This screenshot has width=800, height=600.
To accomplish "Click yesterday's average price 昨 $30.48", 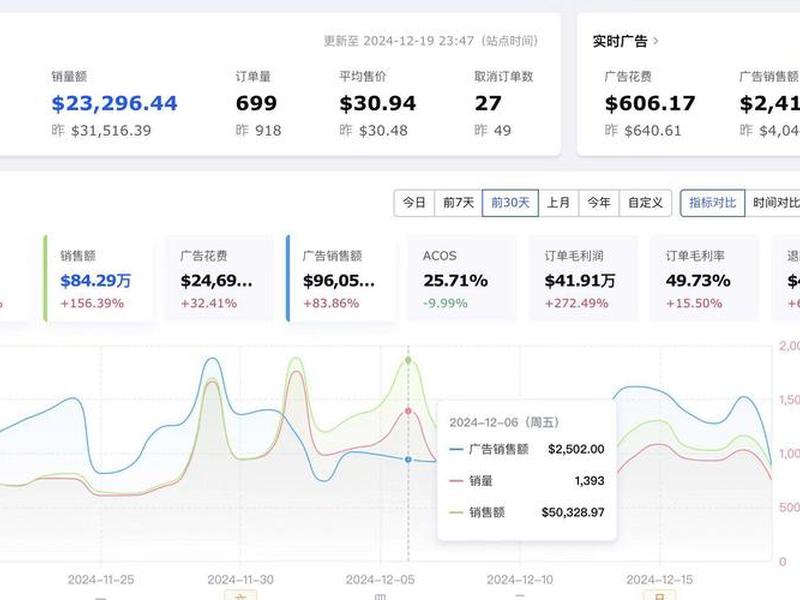I will (373, 131).
